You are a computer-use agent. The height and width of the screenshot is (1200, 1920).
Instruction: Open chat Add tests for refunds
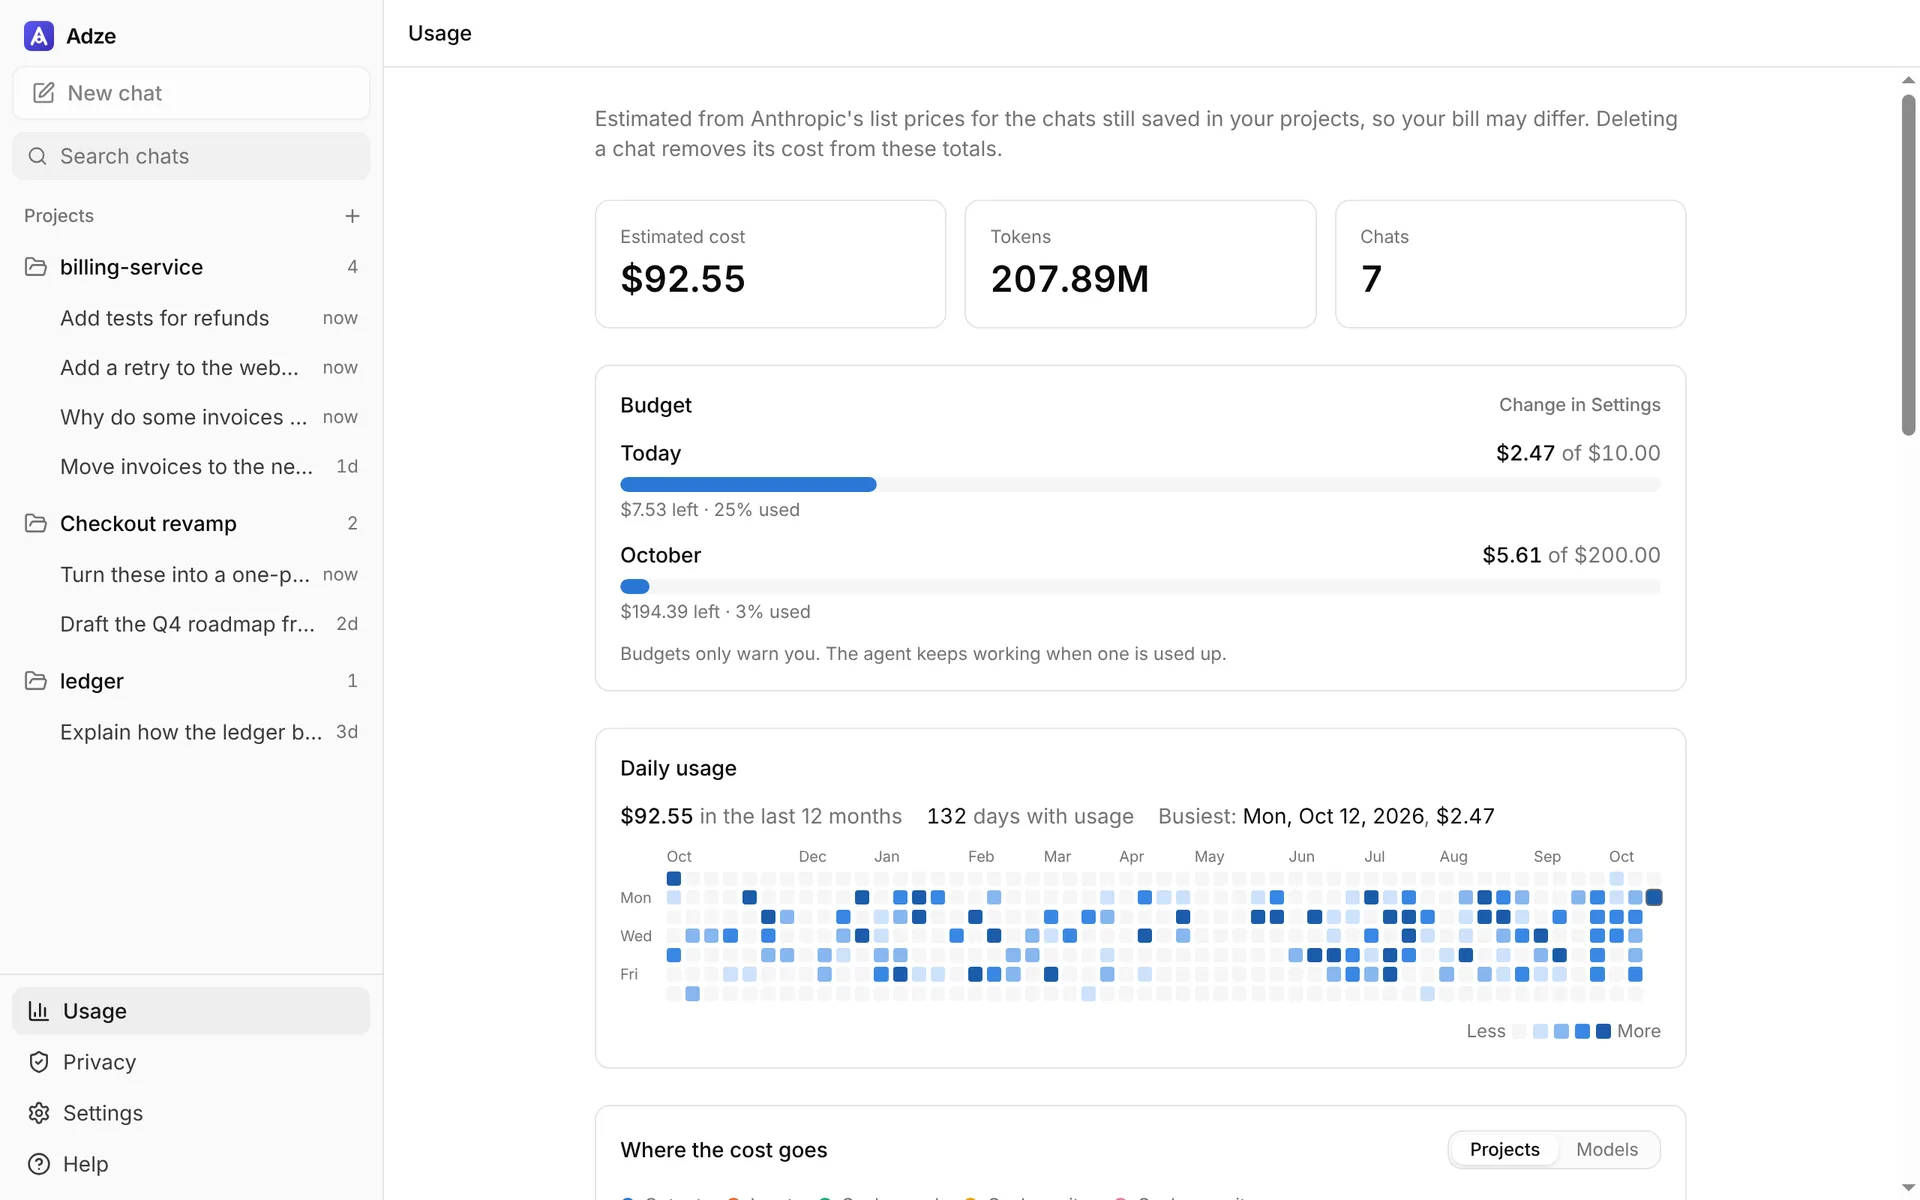[x=191, y=318]
